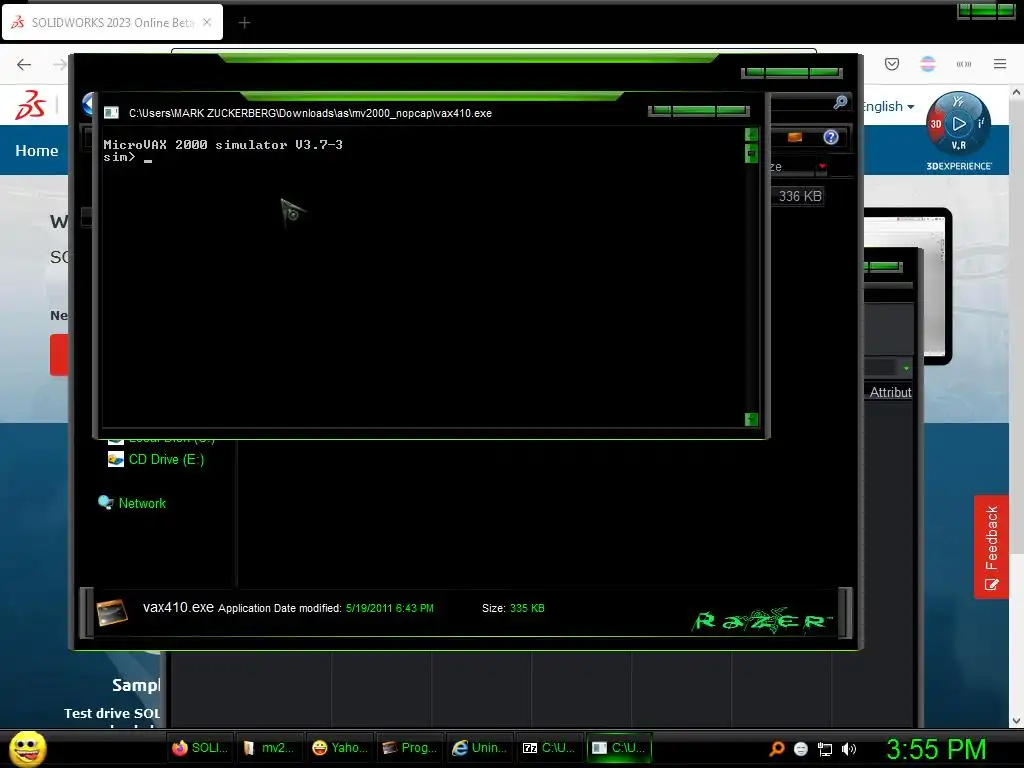Open the volume speaker tray icon
This screenshot has width=1024, height=768.
tap(849, 749)
